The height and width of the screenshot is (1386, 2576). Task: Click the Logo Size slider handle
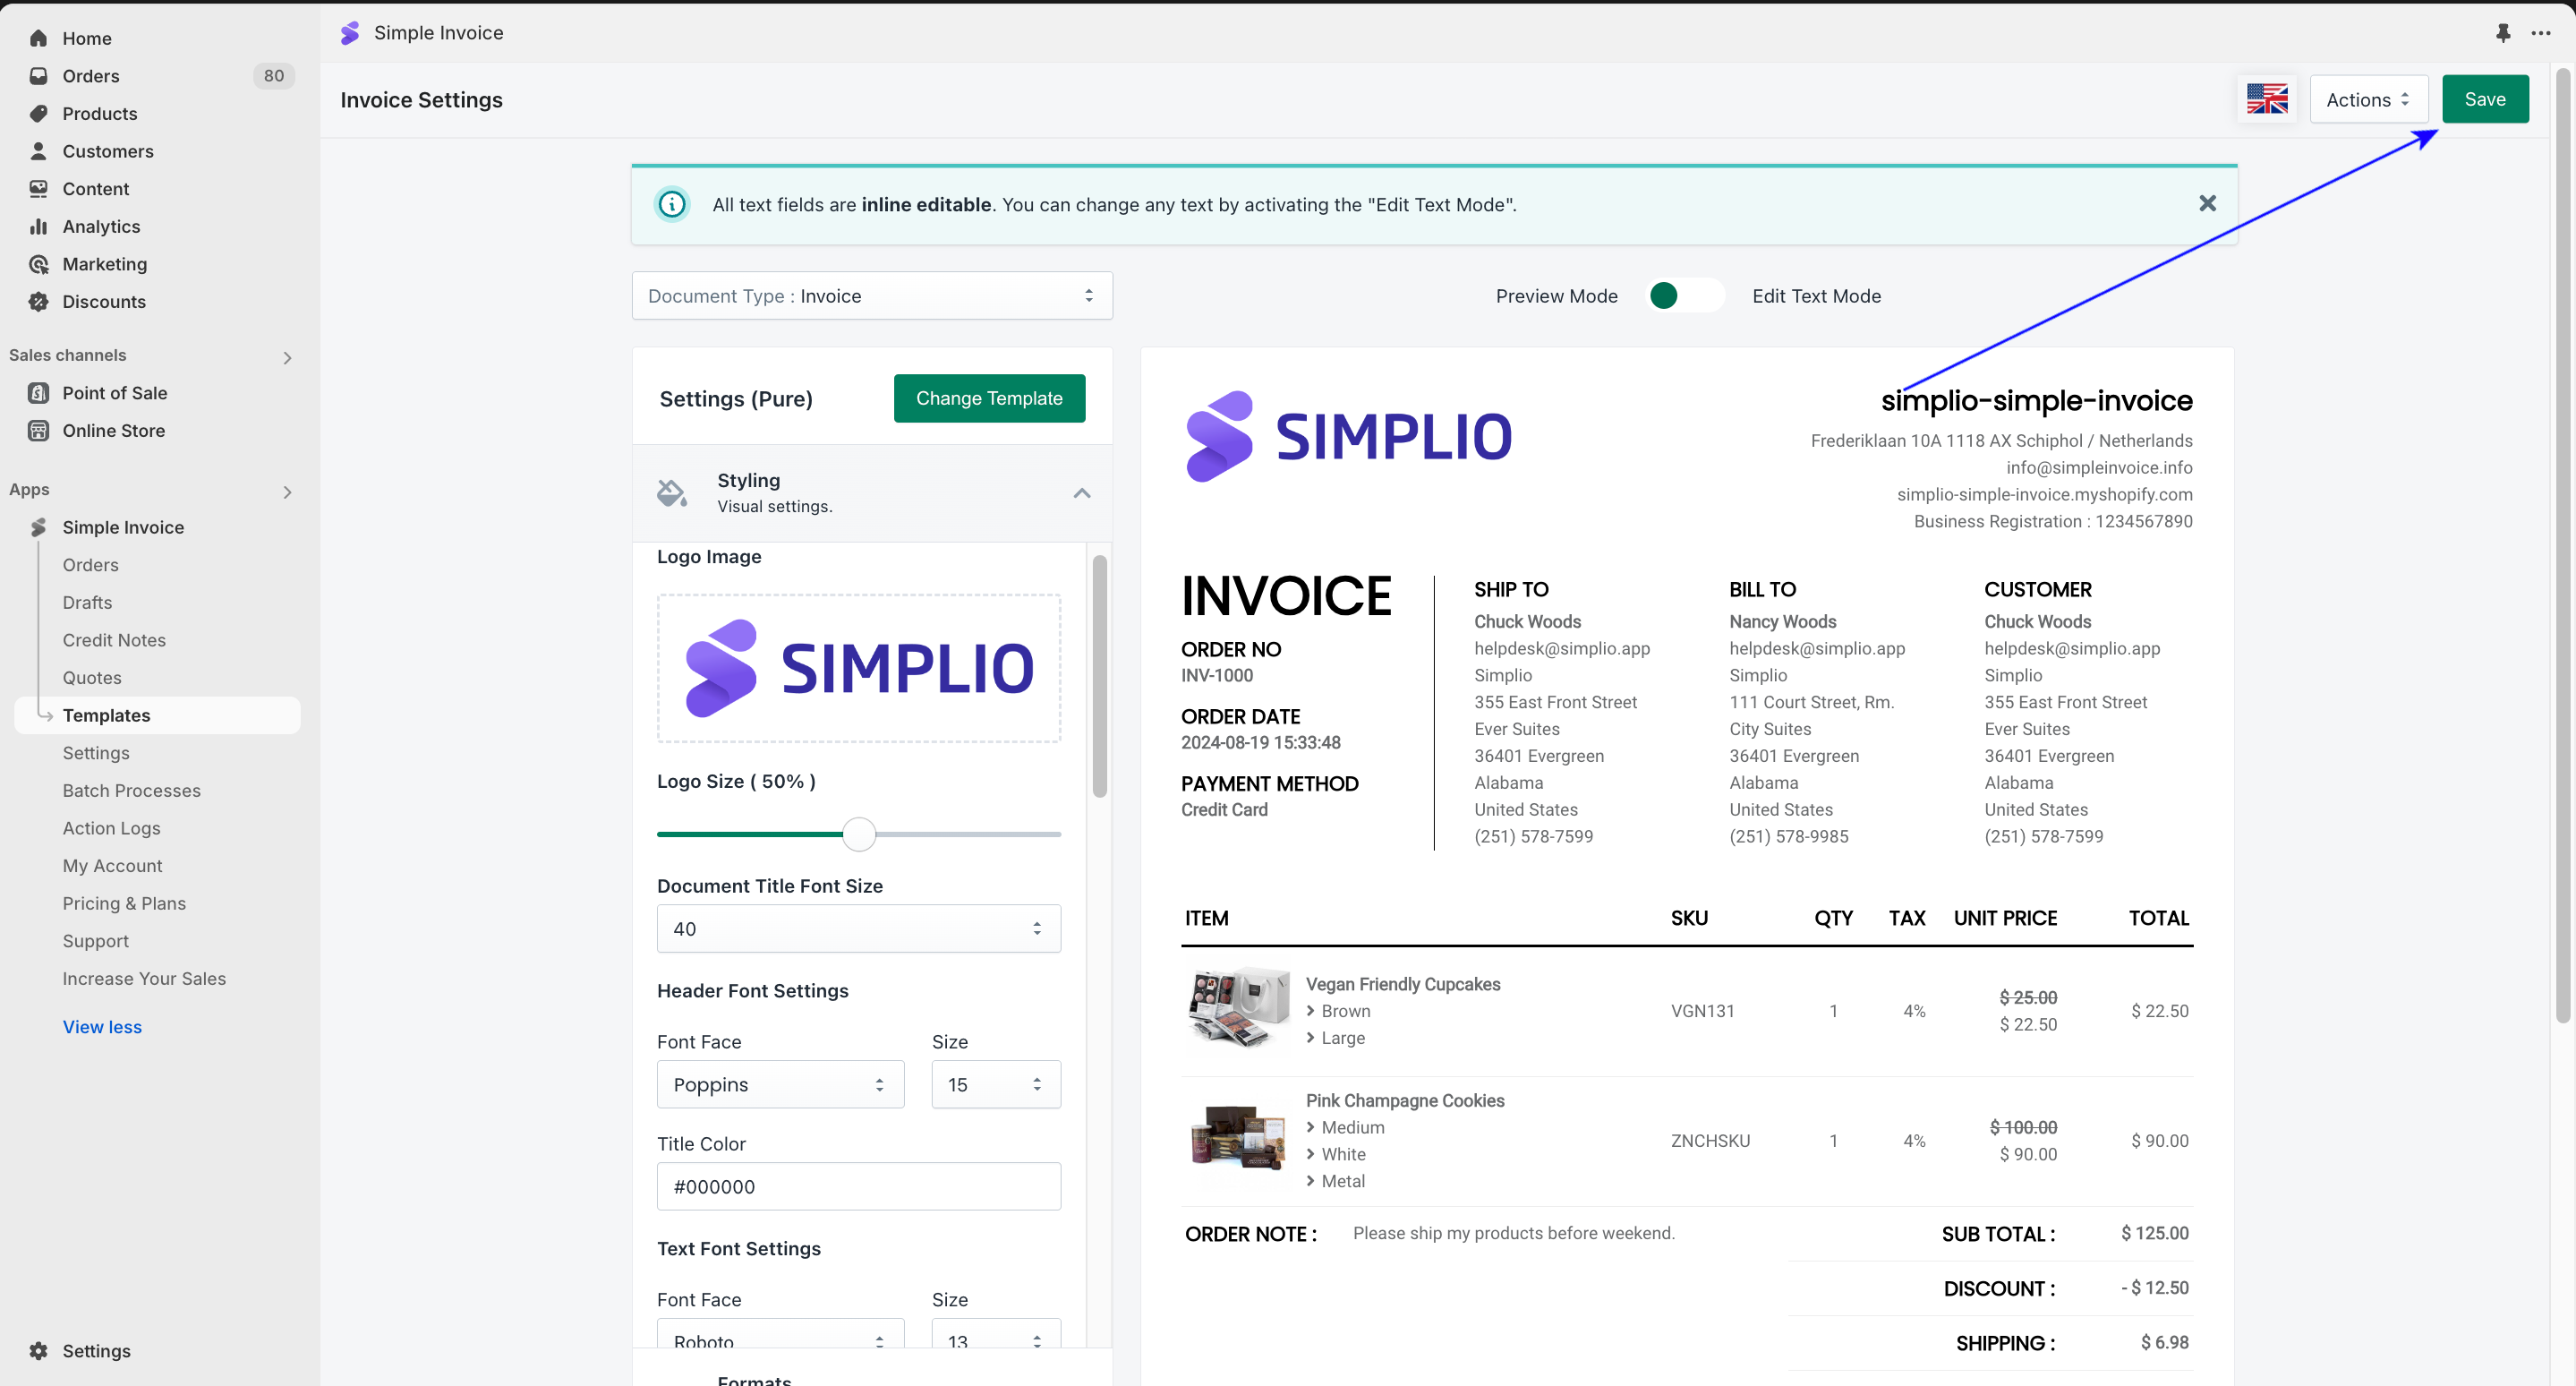pyautogui.click(x=858, y=834)
